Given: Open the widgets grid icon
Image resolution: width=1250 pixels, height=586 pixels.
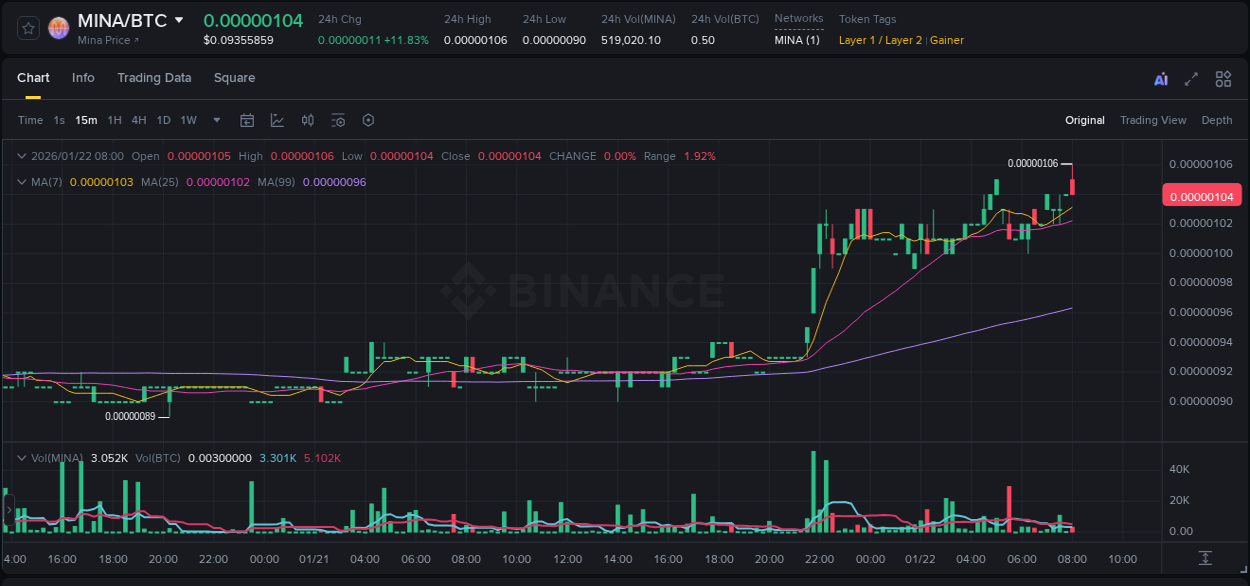Looking at the screenshot, I should (x=1223, y=78).
